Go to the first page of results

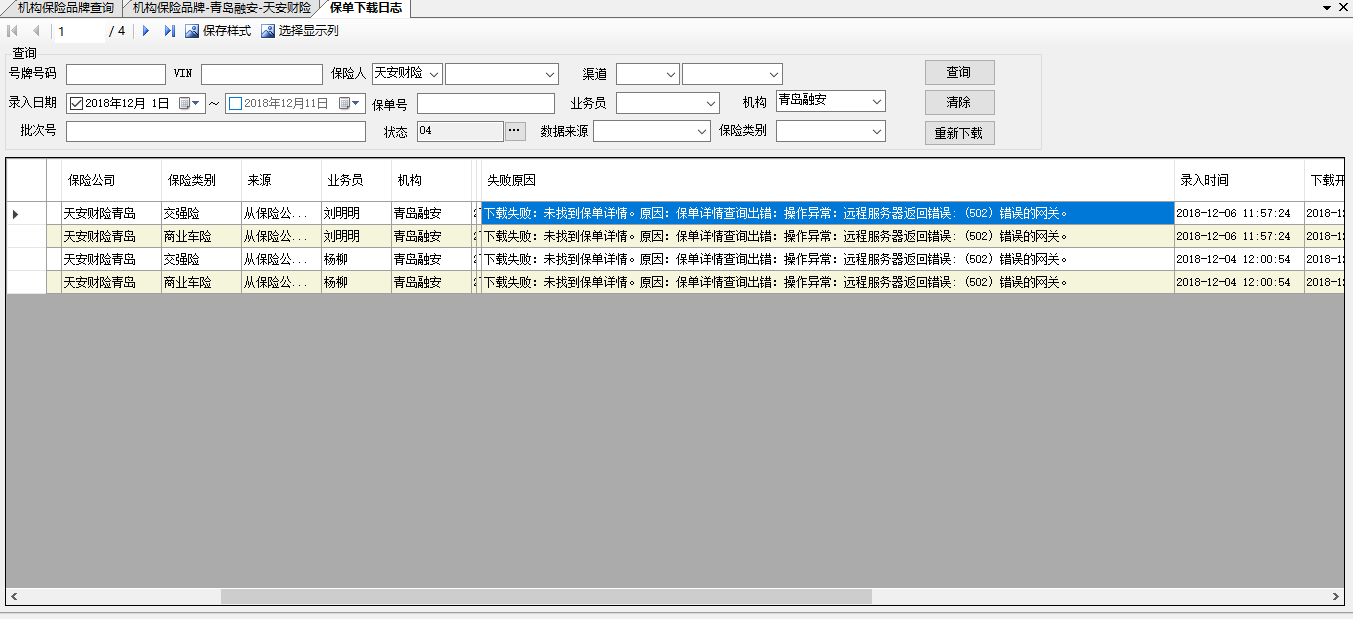click(13, 31)
